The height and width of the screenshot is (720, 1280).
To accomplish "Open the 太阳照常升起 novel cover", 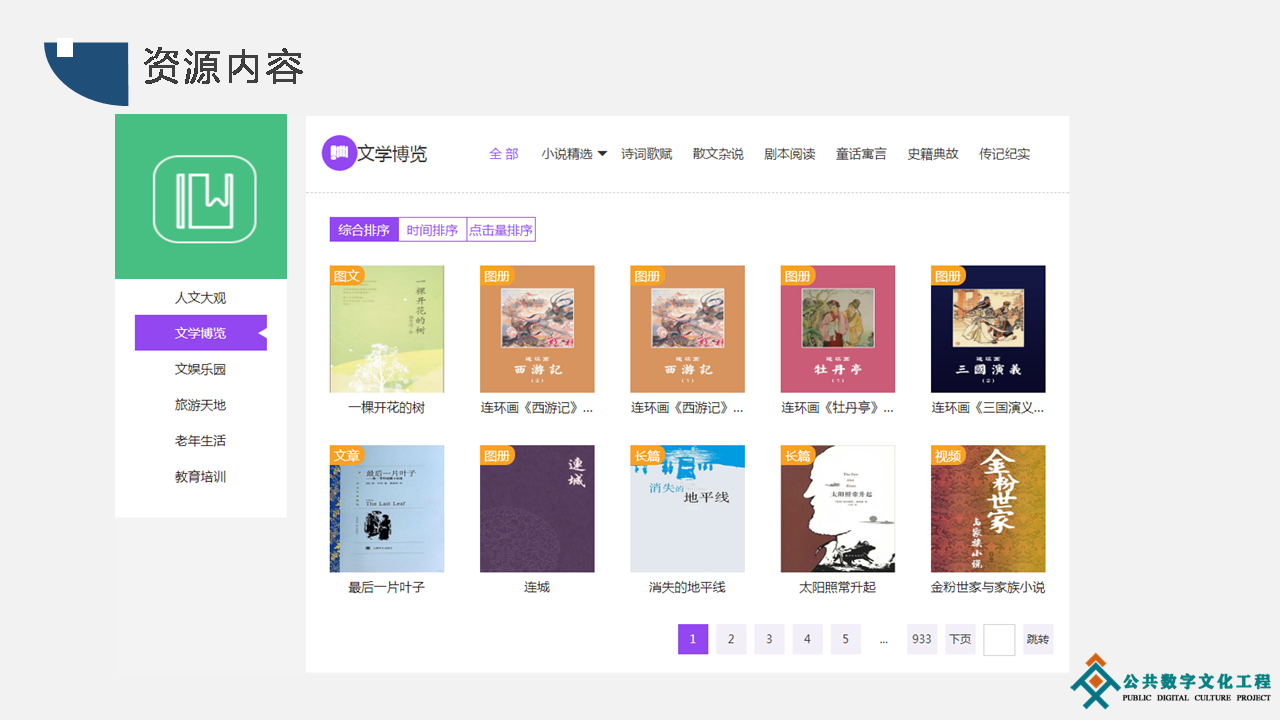I will 838,509.
